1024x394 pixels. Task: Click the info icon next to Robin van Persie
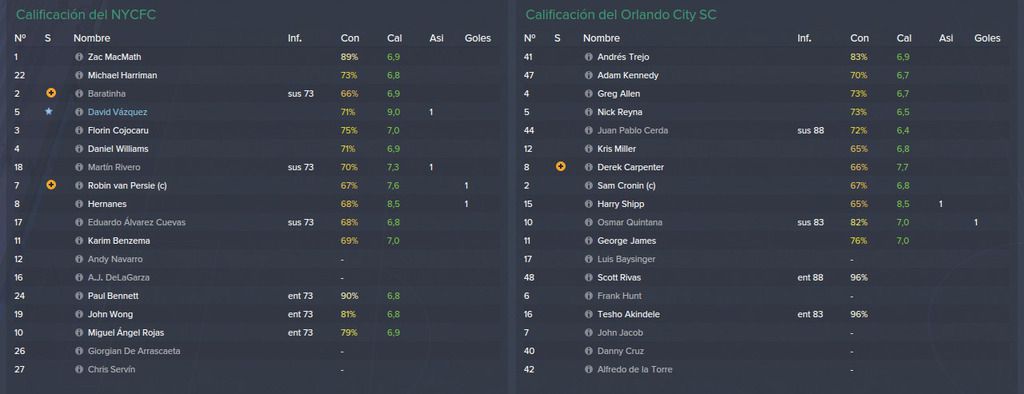click(79, 186)
